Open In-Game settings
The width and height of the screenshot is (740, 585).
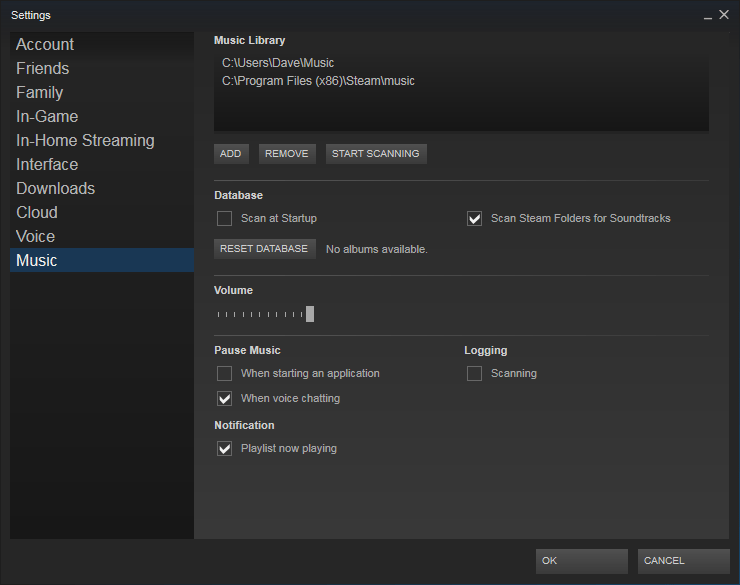point(47,116)
